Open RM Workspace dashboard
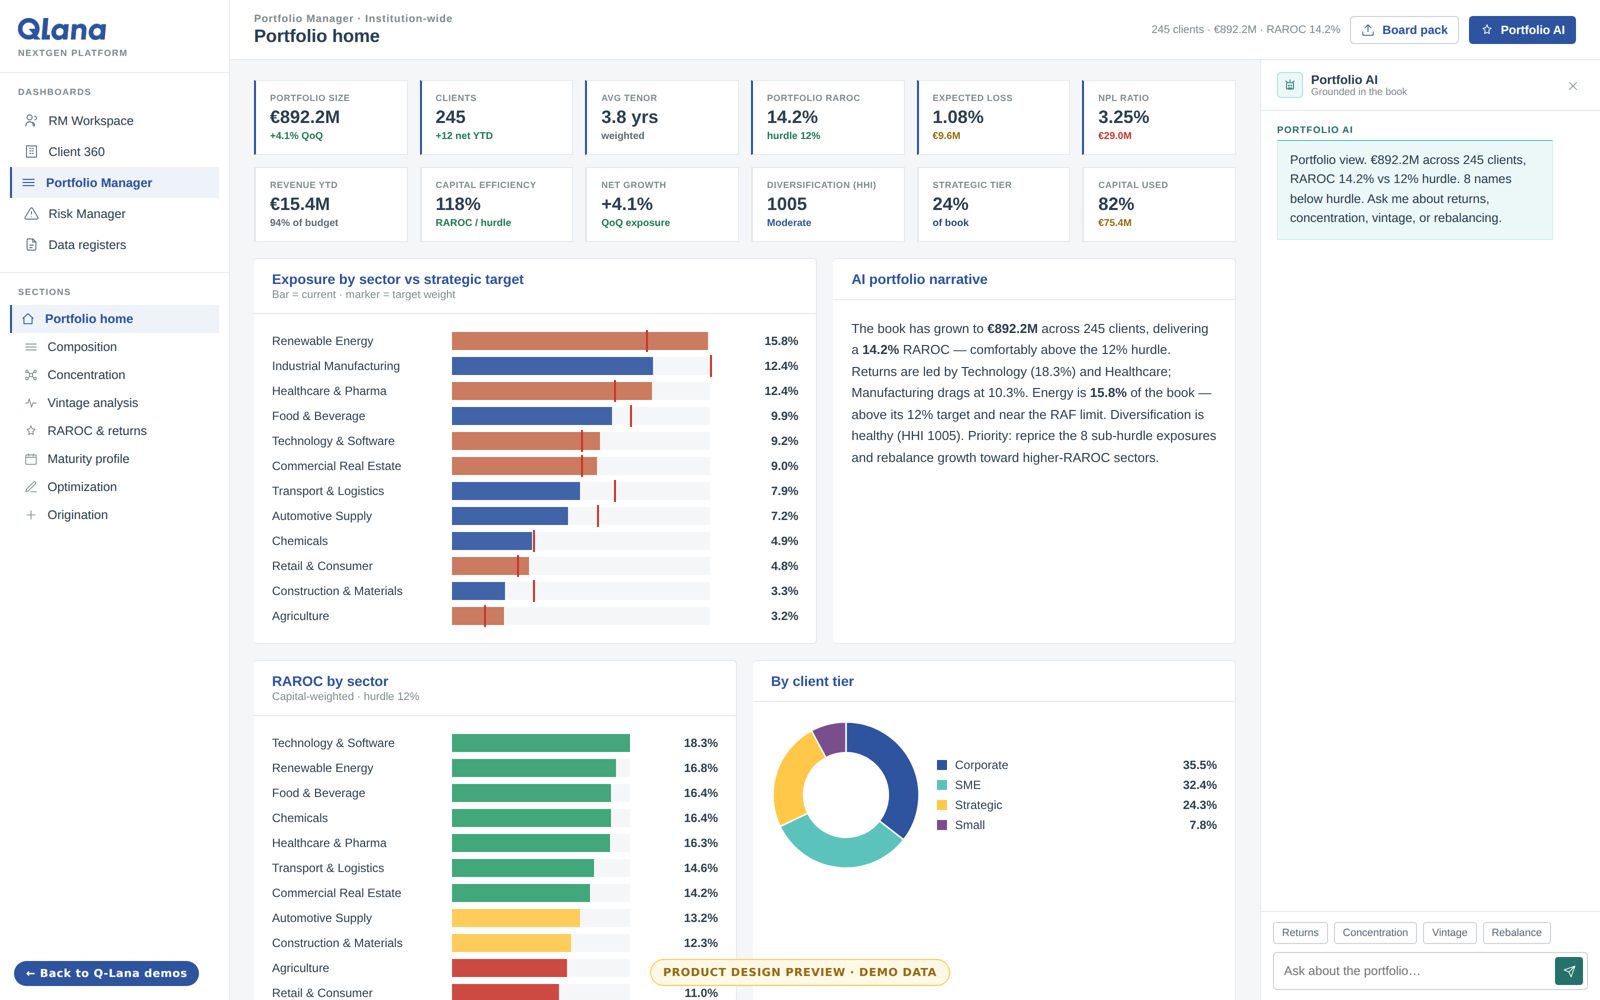Viewport: 1600px width, 1000px height. tap(114, 121)
